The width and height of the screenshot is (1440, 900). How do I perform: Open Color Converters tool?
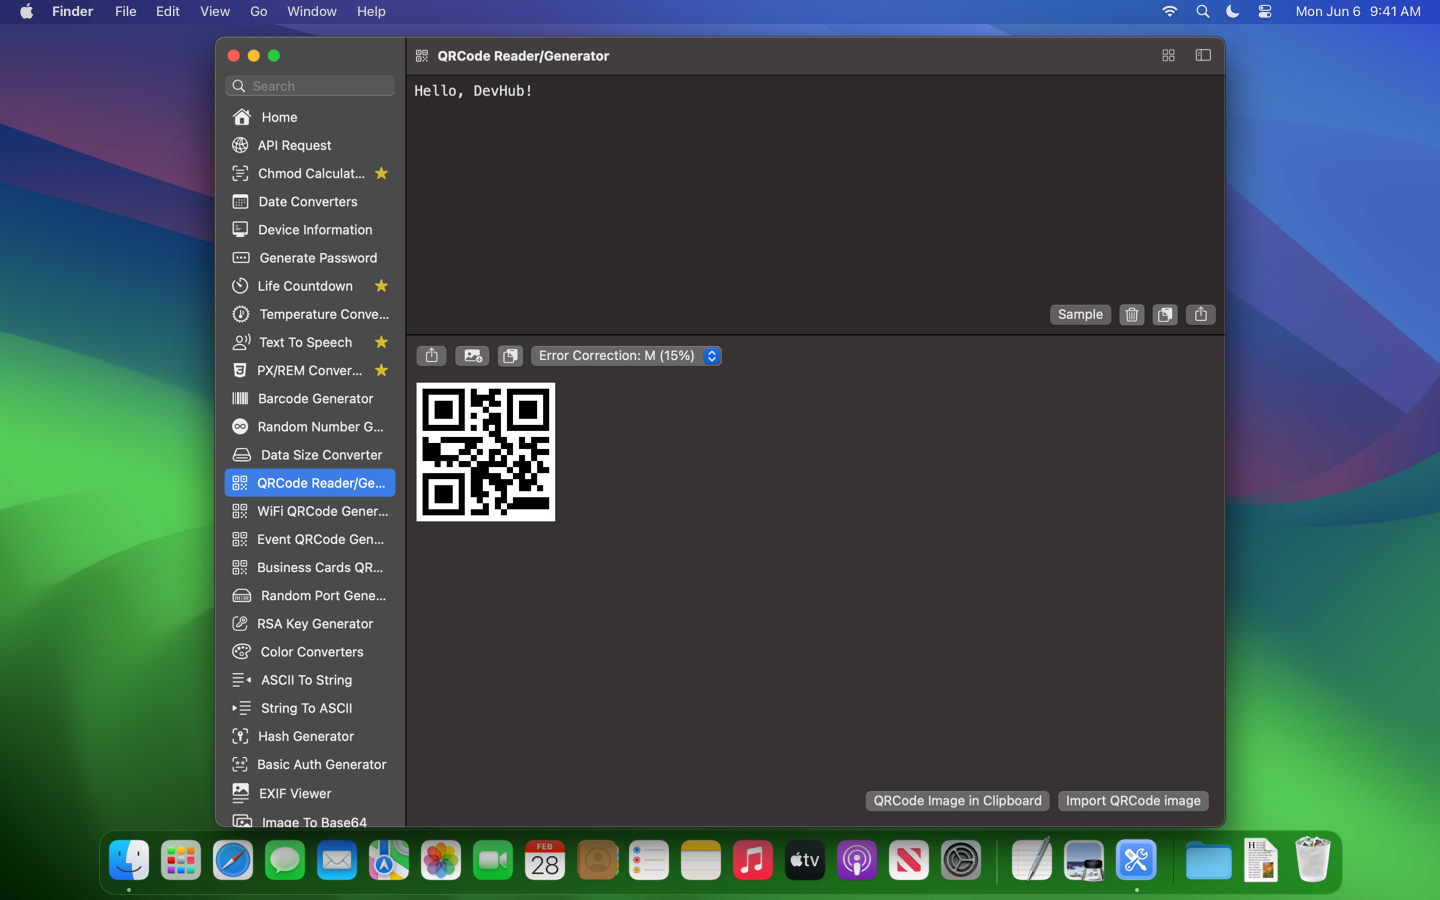[x=310, y=652]
